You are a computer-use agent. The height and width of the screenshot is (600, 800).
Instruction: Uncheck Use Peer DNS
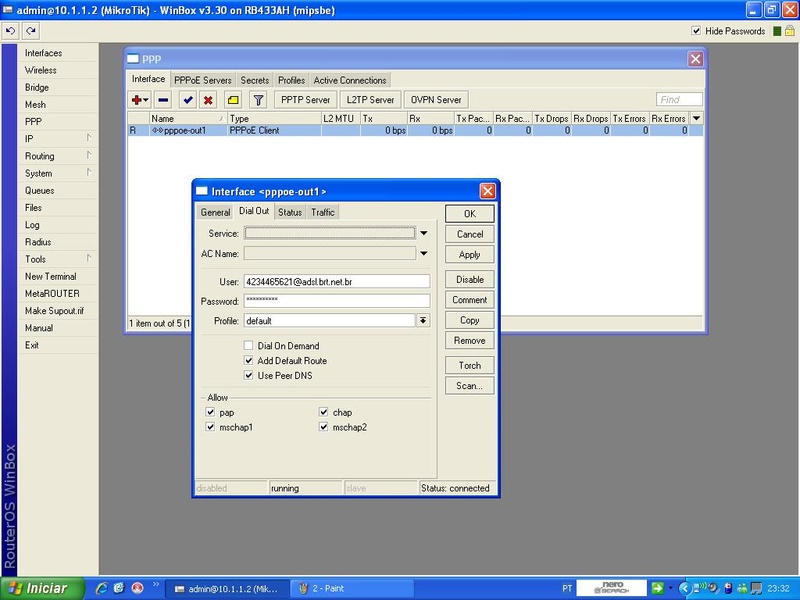point(248,376)
